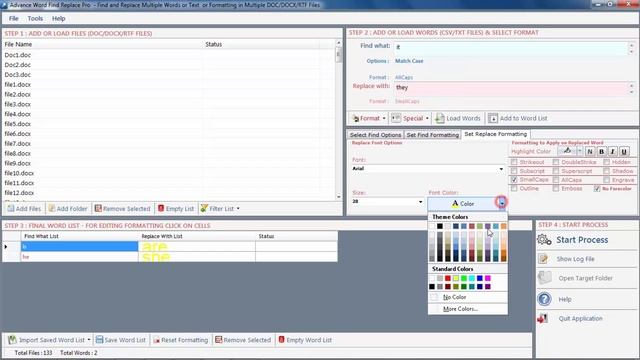The height and width of the screenshot is (360, 640).
Task: Select the Set Replace Formatting tab
Action: pyautogui.click(x=496, y=134)
